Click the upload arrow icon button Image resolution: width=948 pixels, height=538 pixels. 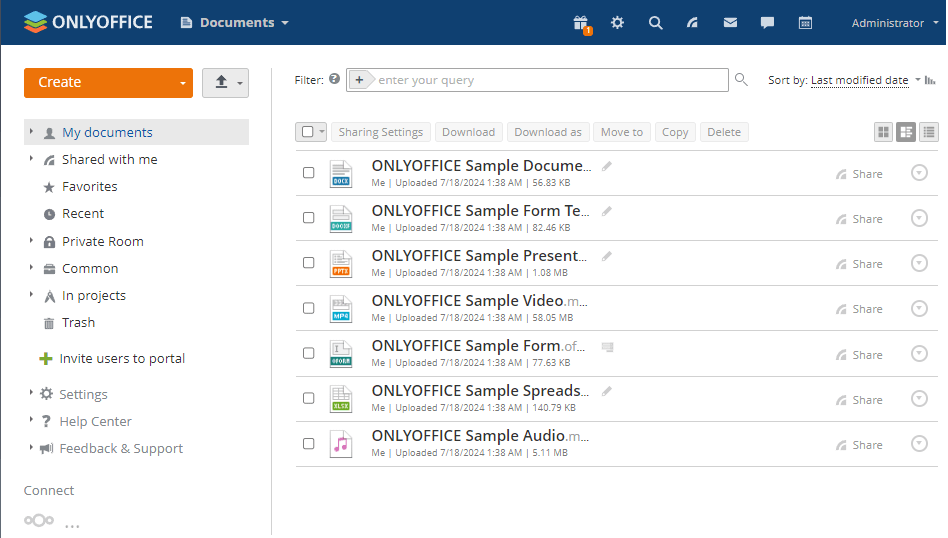[x=222, y=83]
